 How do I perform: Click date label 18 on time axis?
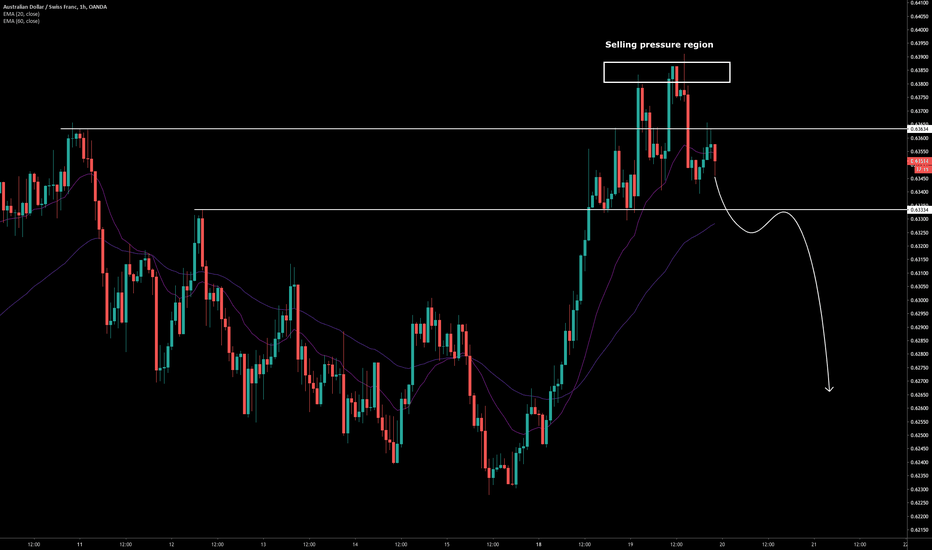pyautogui.click(x=539, y=544)
